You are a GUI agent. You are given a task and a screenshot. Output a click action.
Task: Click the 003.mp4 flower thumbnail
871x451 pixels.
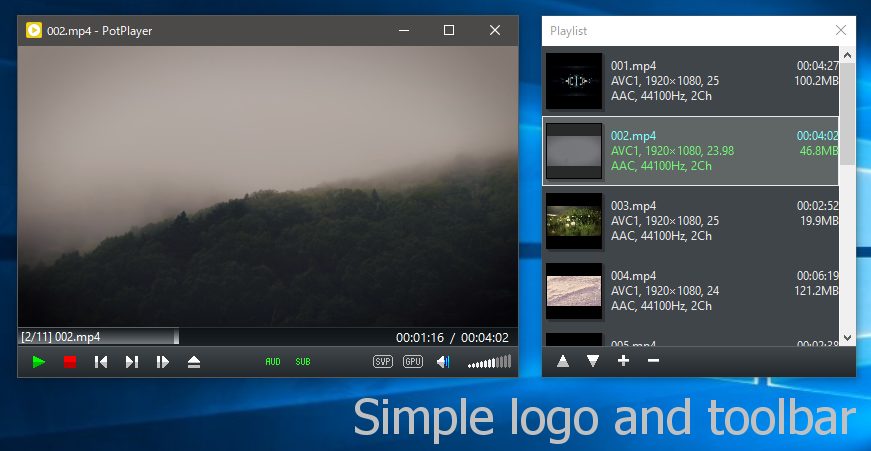coord(574,221)
